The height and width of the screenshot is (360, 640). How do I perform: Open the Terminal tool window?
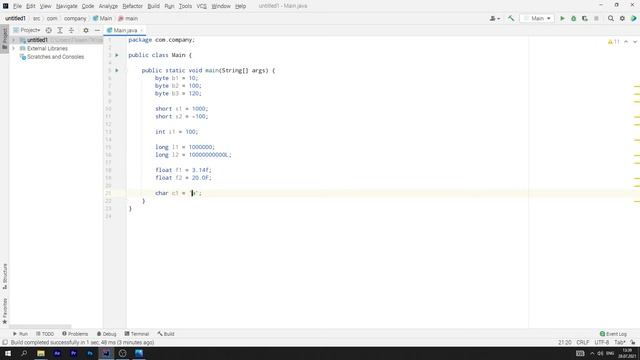pos(137,334)
